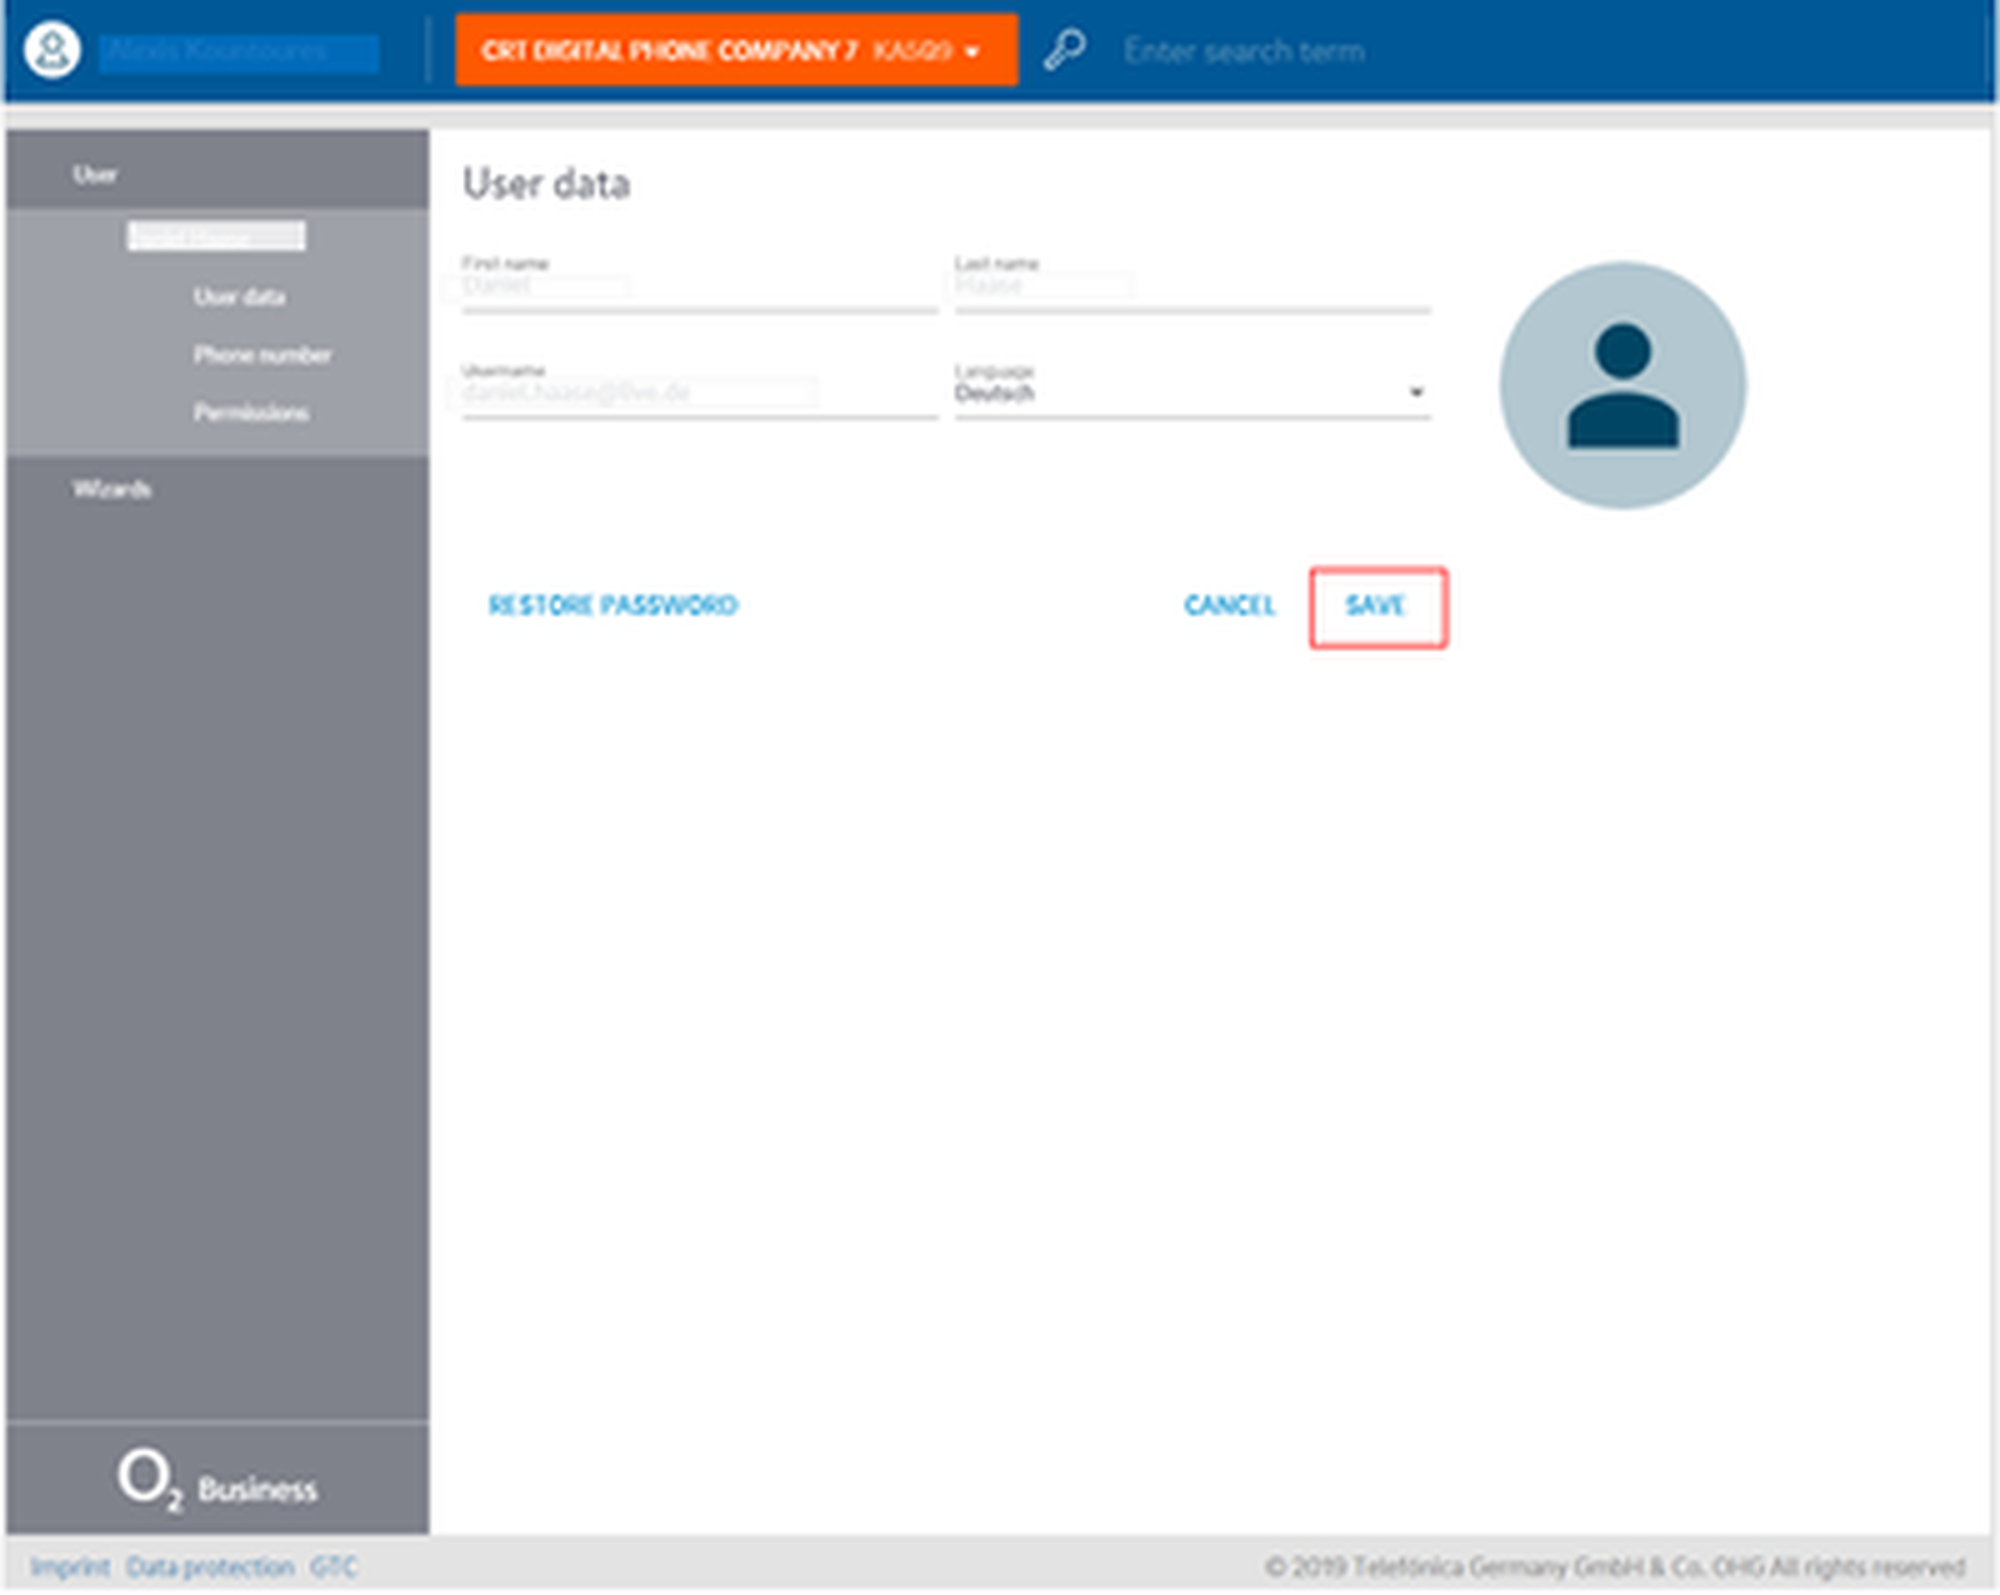2000x1595 pixels.
Task: Click the Username input field
Action: click(x=698, y=393)
